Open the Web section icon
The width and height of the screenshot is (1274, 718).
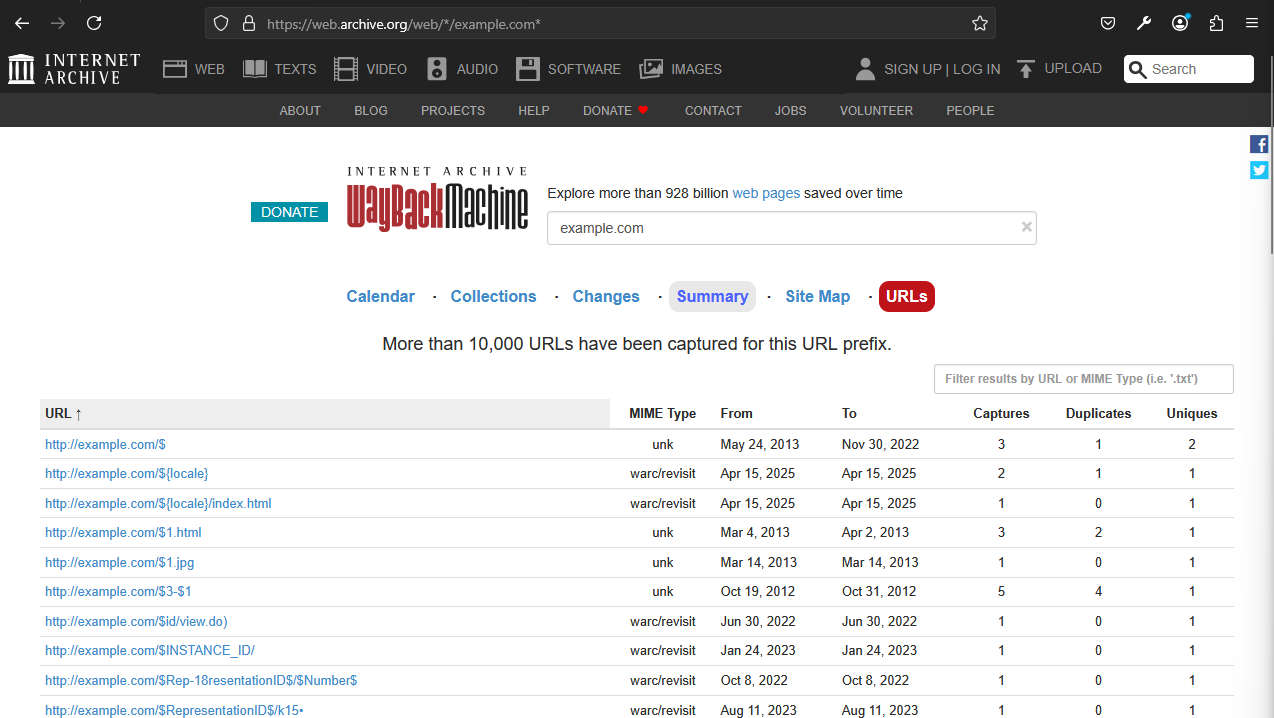click(x=175, y=69)
